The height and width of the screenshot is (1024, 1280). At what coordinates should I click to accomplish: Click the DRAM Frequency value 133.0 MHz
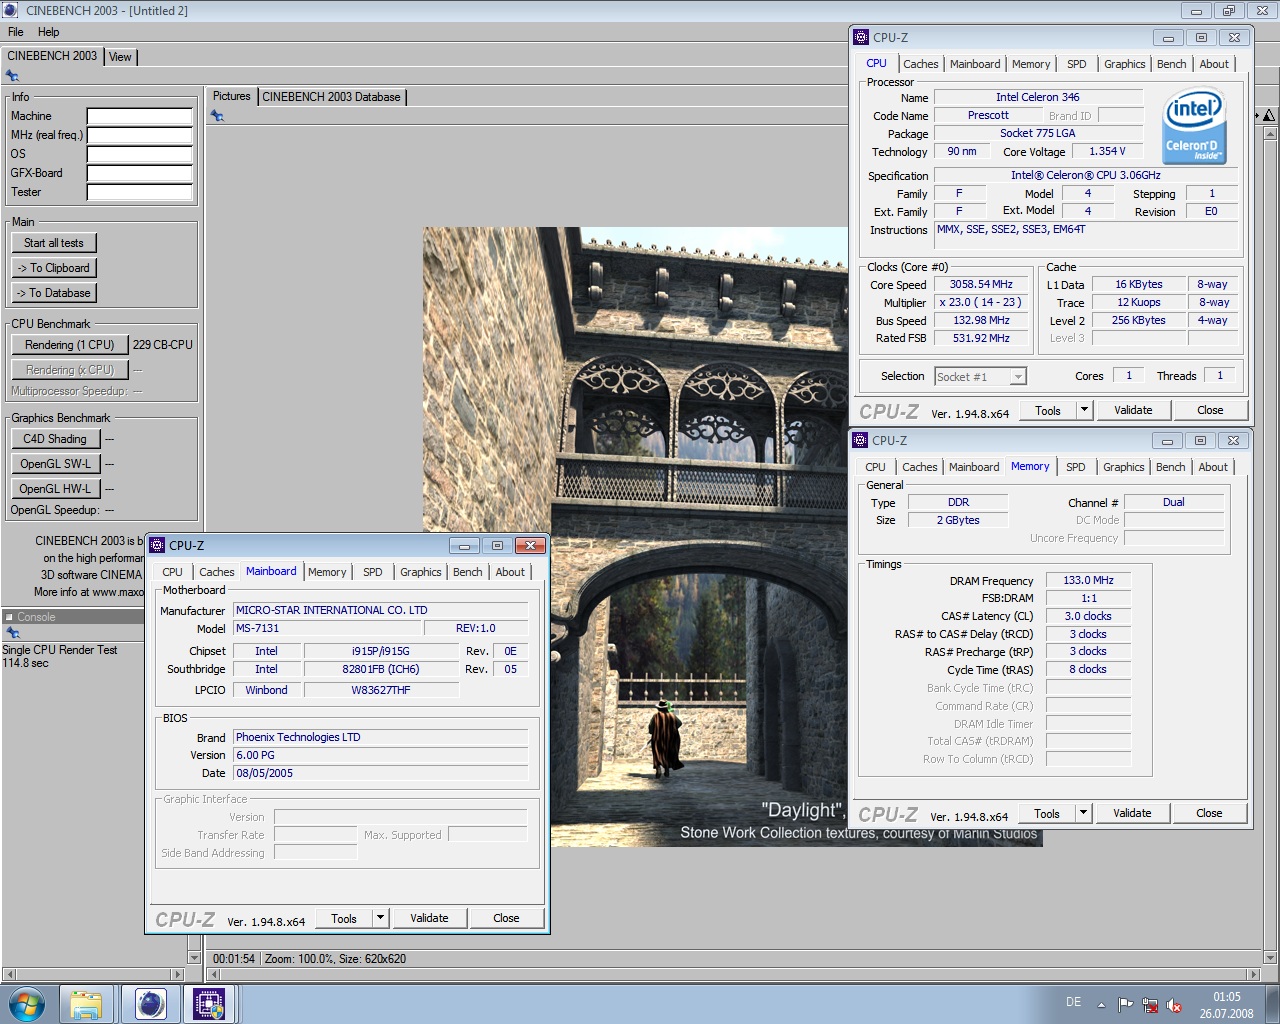click(x=1088, y=581)
